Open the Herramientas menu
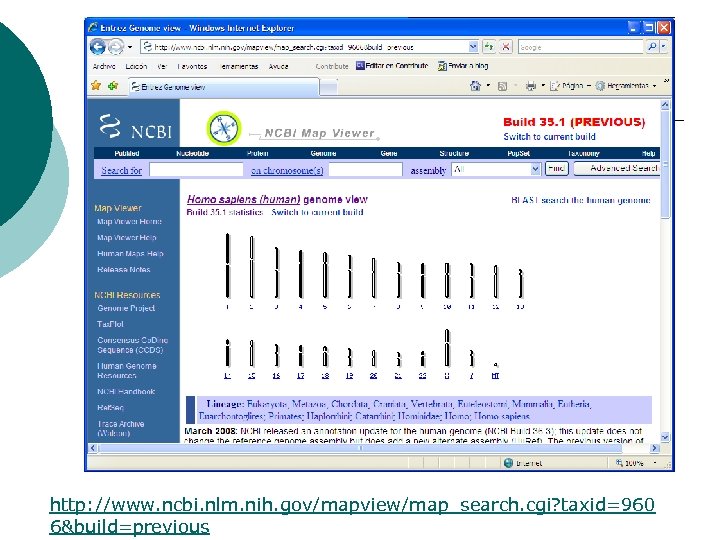The width and height of the screenshot is (720, 540). click(239, 66)
